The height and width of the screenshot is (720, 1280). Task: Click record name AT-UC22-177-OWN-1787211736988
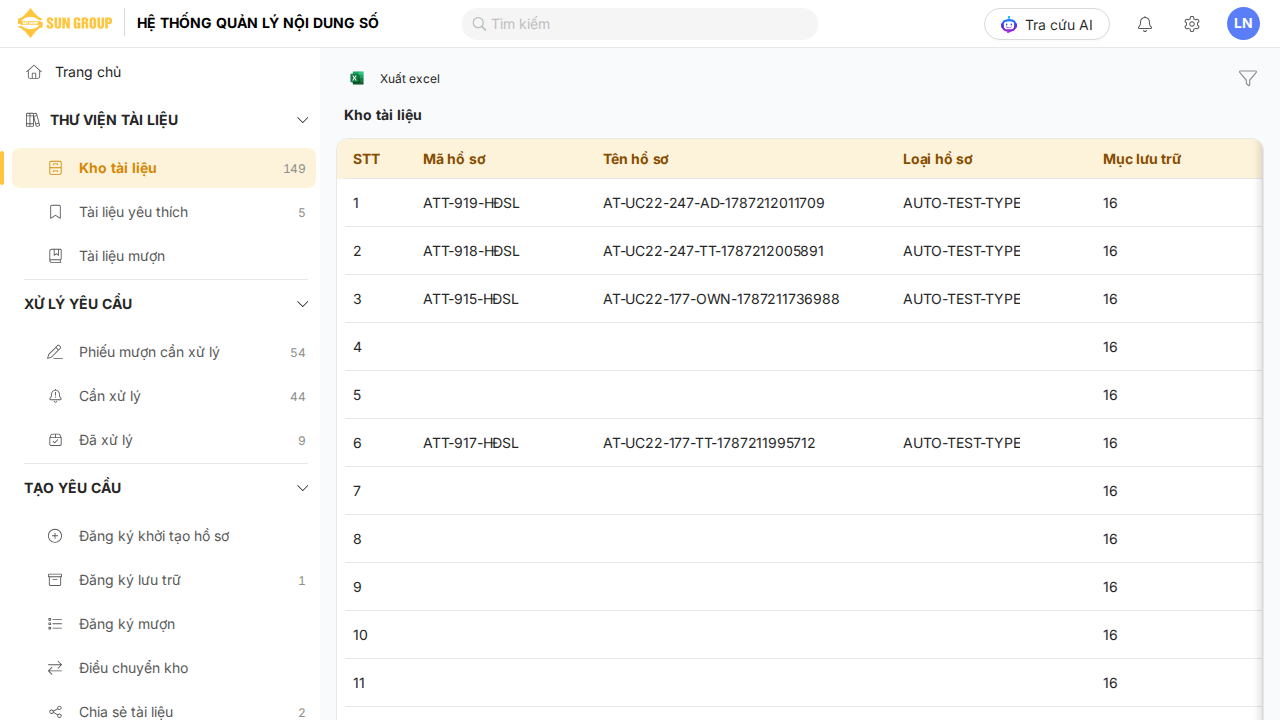[721, 299]
